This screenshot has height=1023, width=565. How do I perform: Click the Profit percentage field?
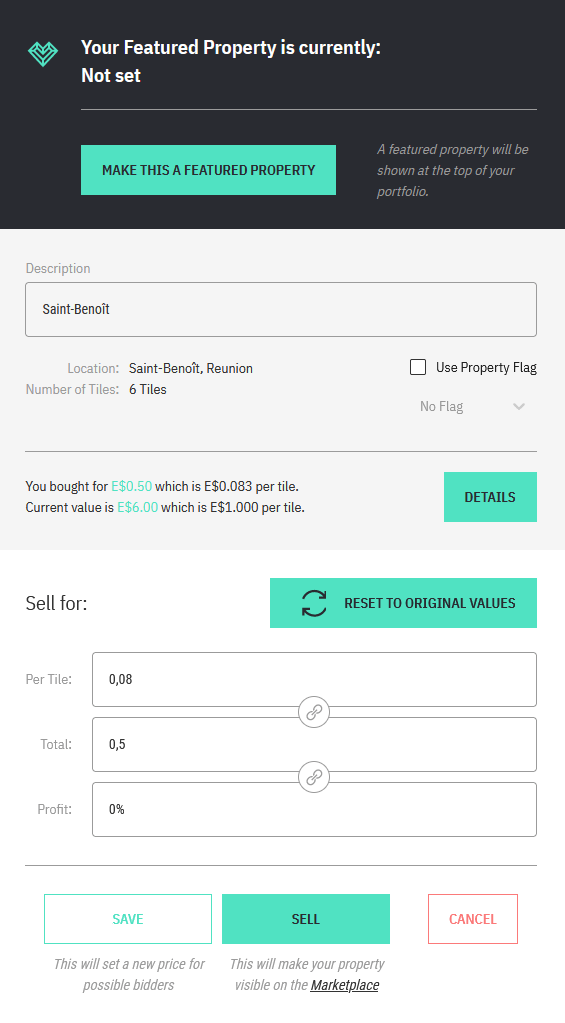[x=314, y=809]
